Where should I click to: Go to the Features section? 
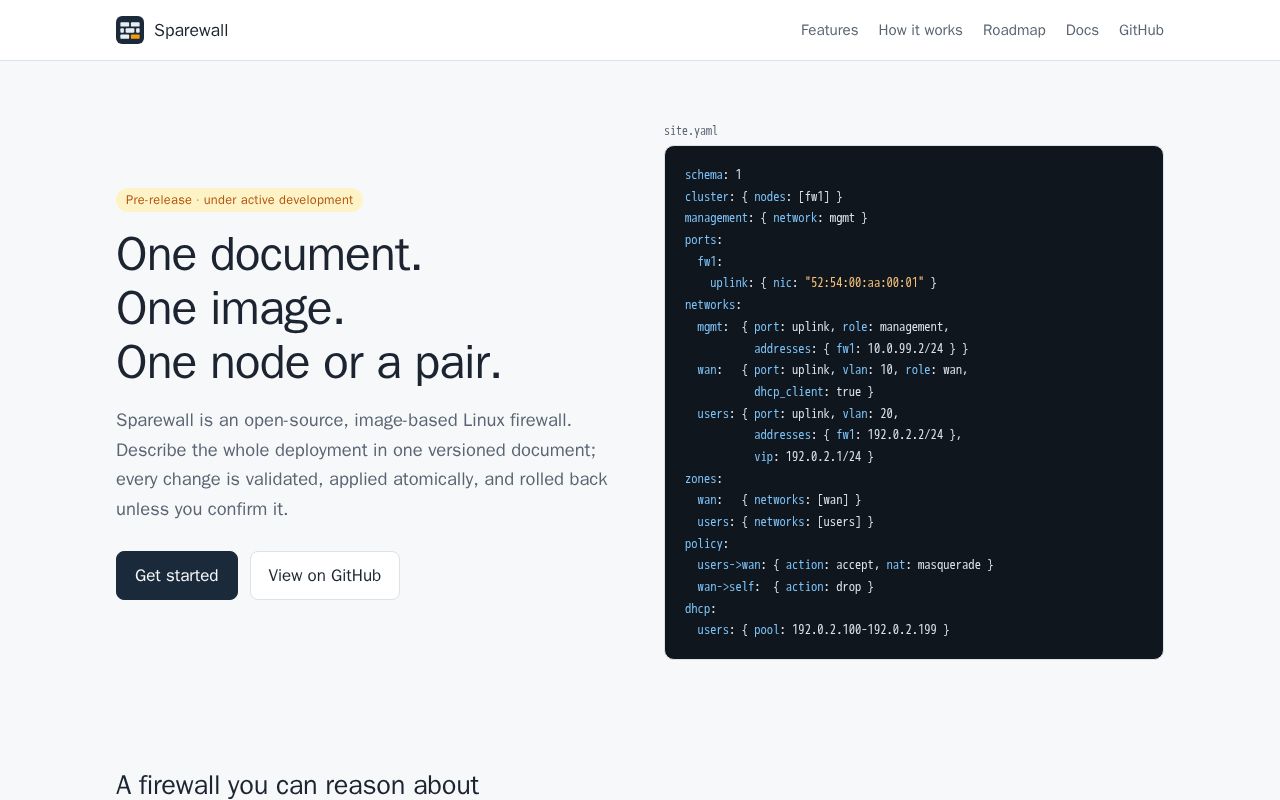coord(829,30)
